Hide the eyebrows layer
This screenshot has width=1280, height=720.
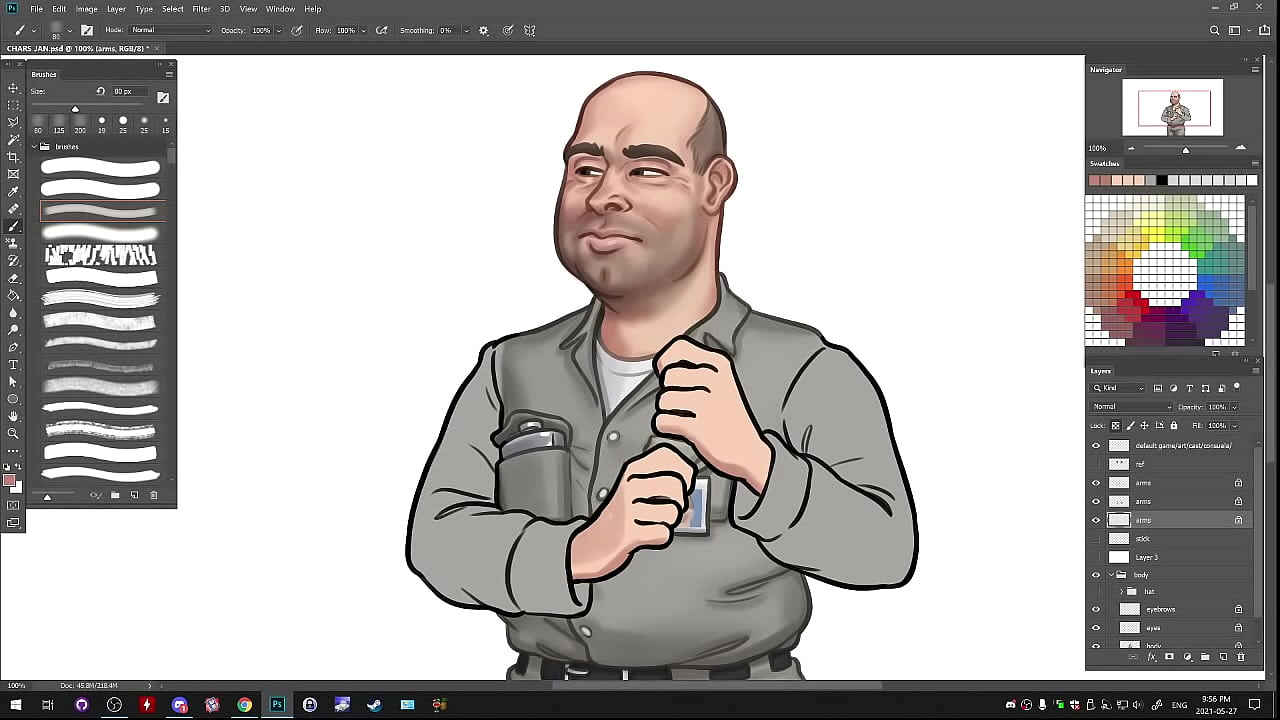[1096, 609]
